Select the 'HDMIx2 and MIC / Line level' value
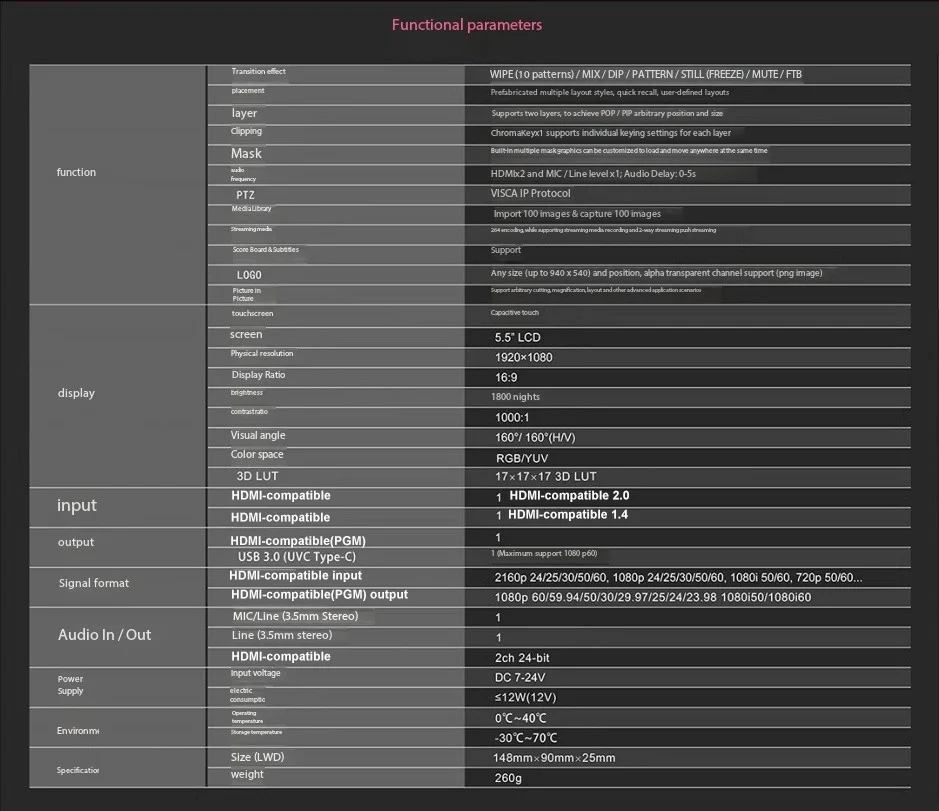 click(x=593, y=174)
